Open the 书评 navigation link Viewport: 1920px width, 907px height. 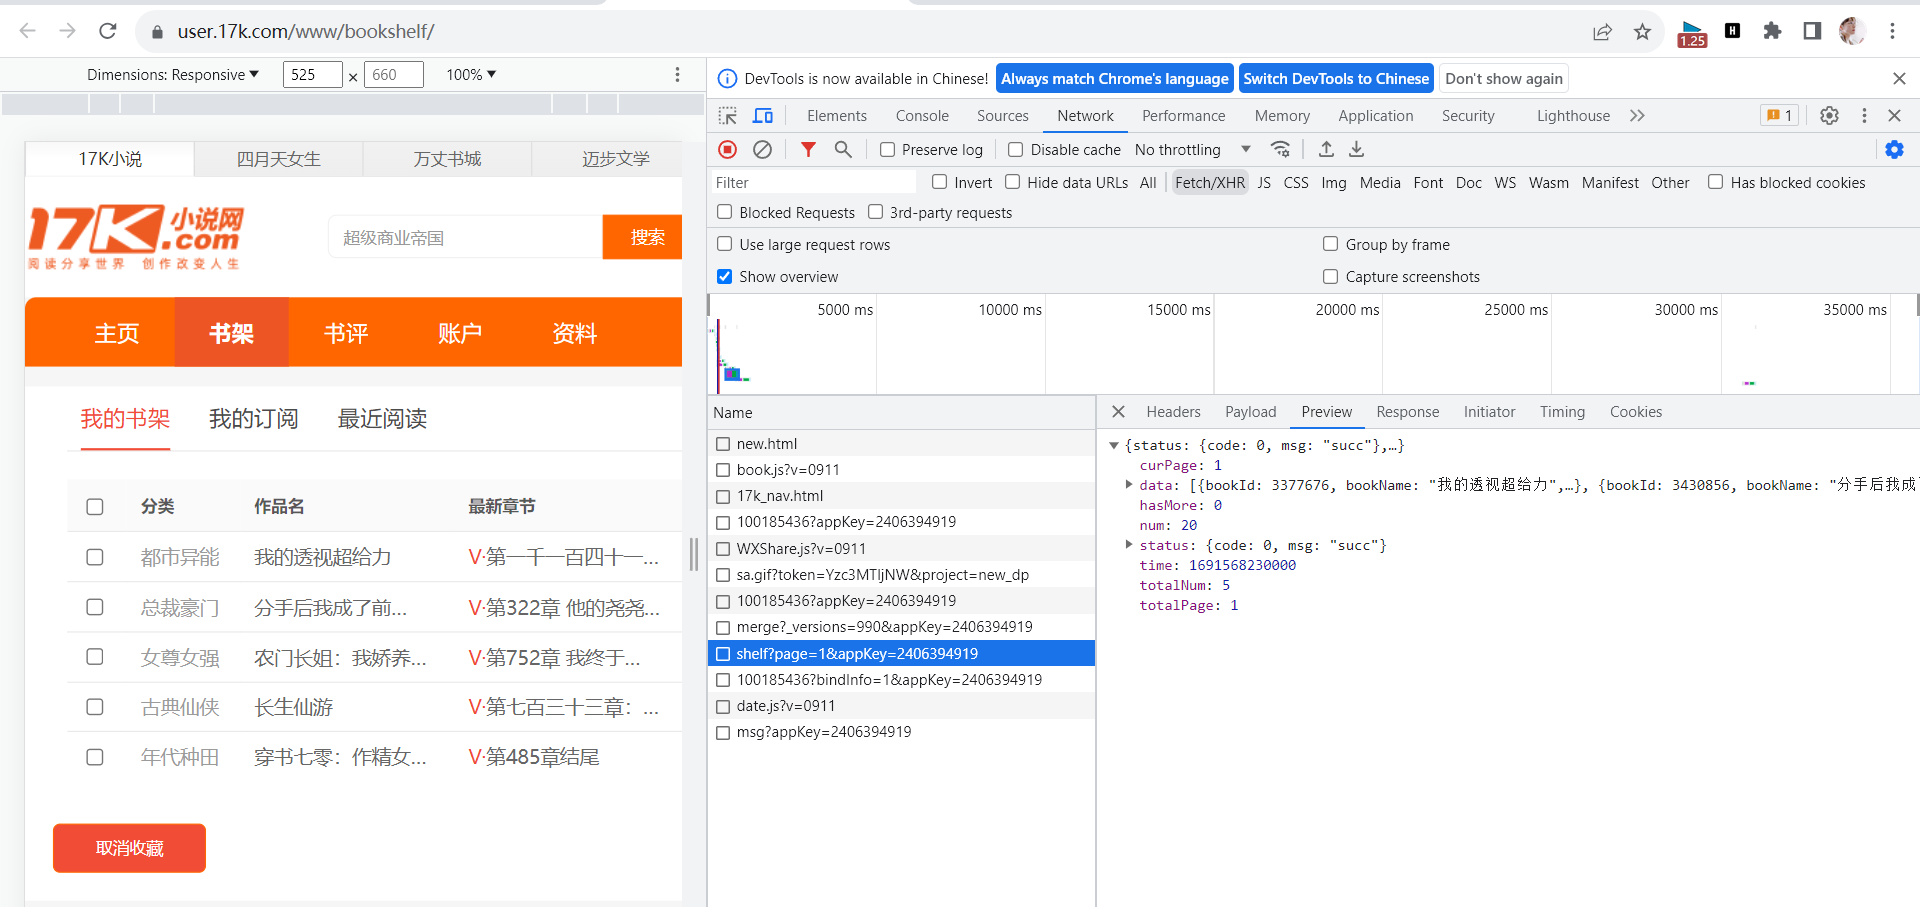tap(346, 333)
